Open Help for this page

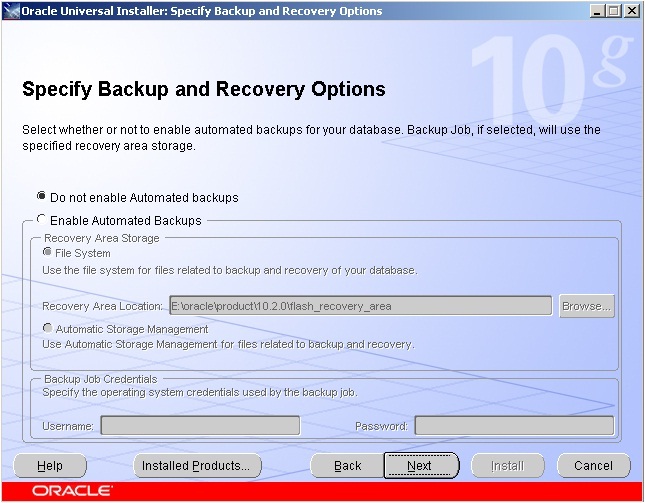50,466
